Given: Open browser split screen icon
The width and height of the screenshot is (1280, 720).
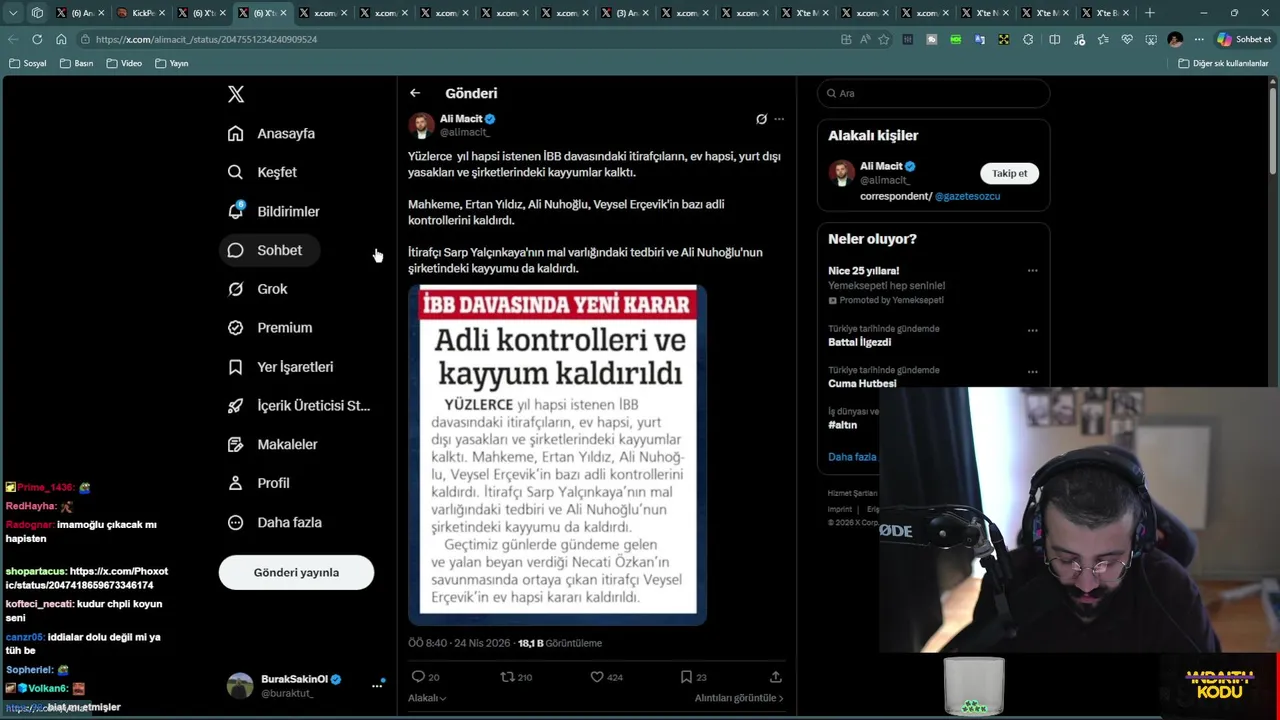Looking at the screenshot, I should tap(1054, 39).
